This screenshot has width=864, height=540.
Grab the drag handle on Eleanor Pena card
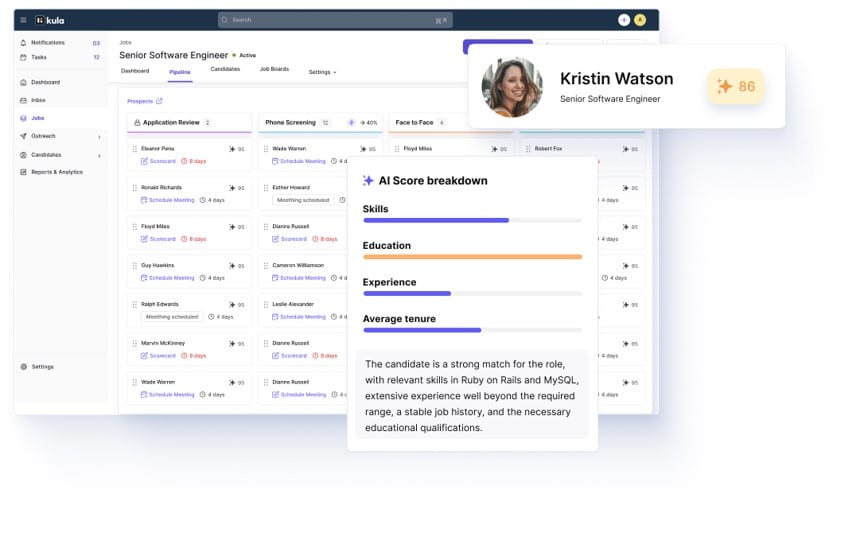(x=135, y=149)
